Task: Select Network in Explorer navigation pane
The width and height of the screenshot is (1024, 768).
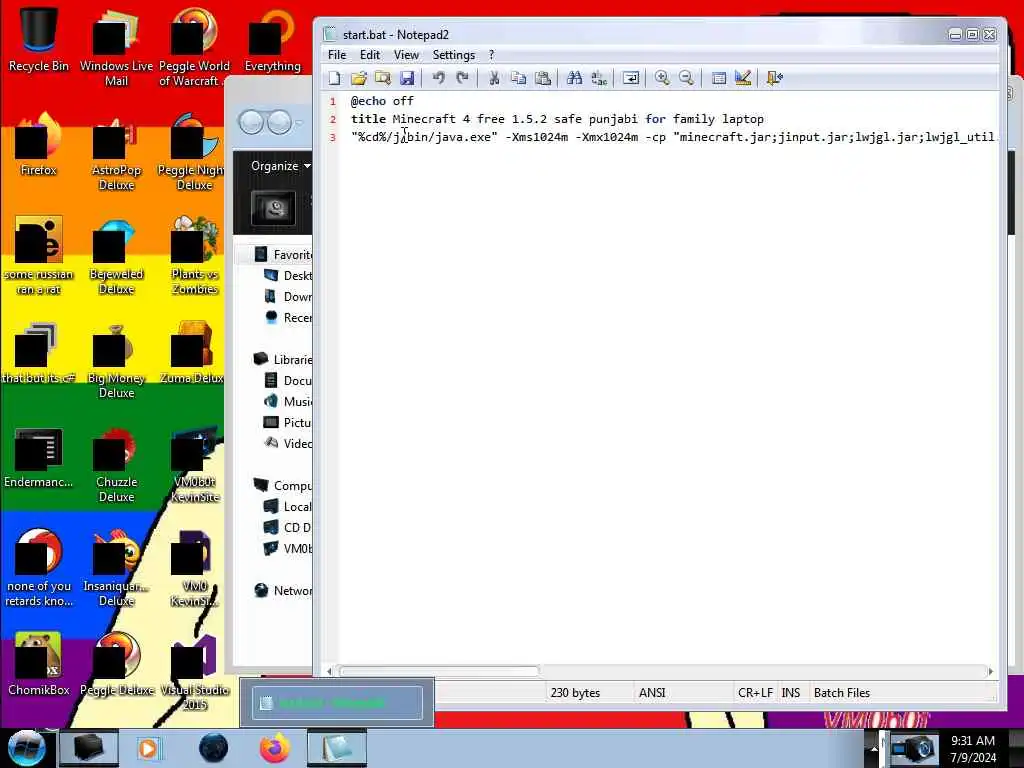Action: point(283,590)
